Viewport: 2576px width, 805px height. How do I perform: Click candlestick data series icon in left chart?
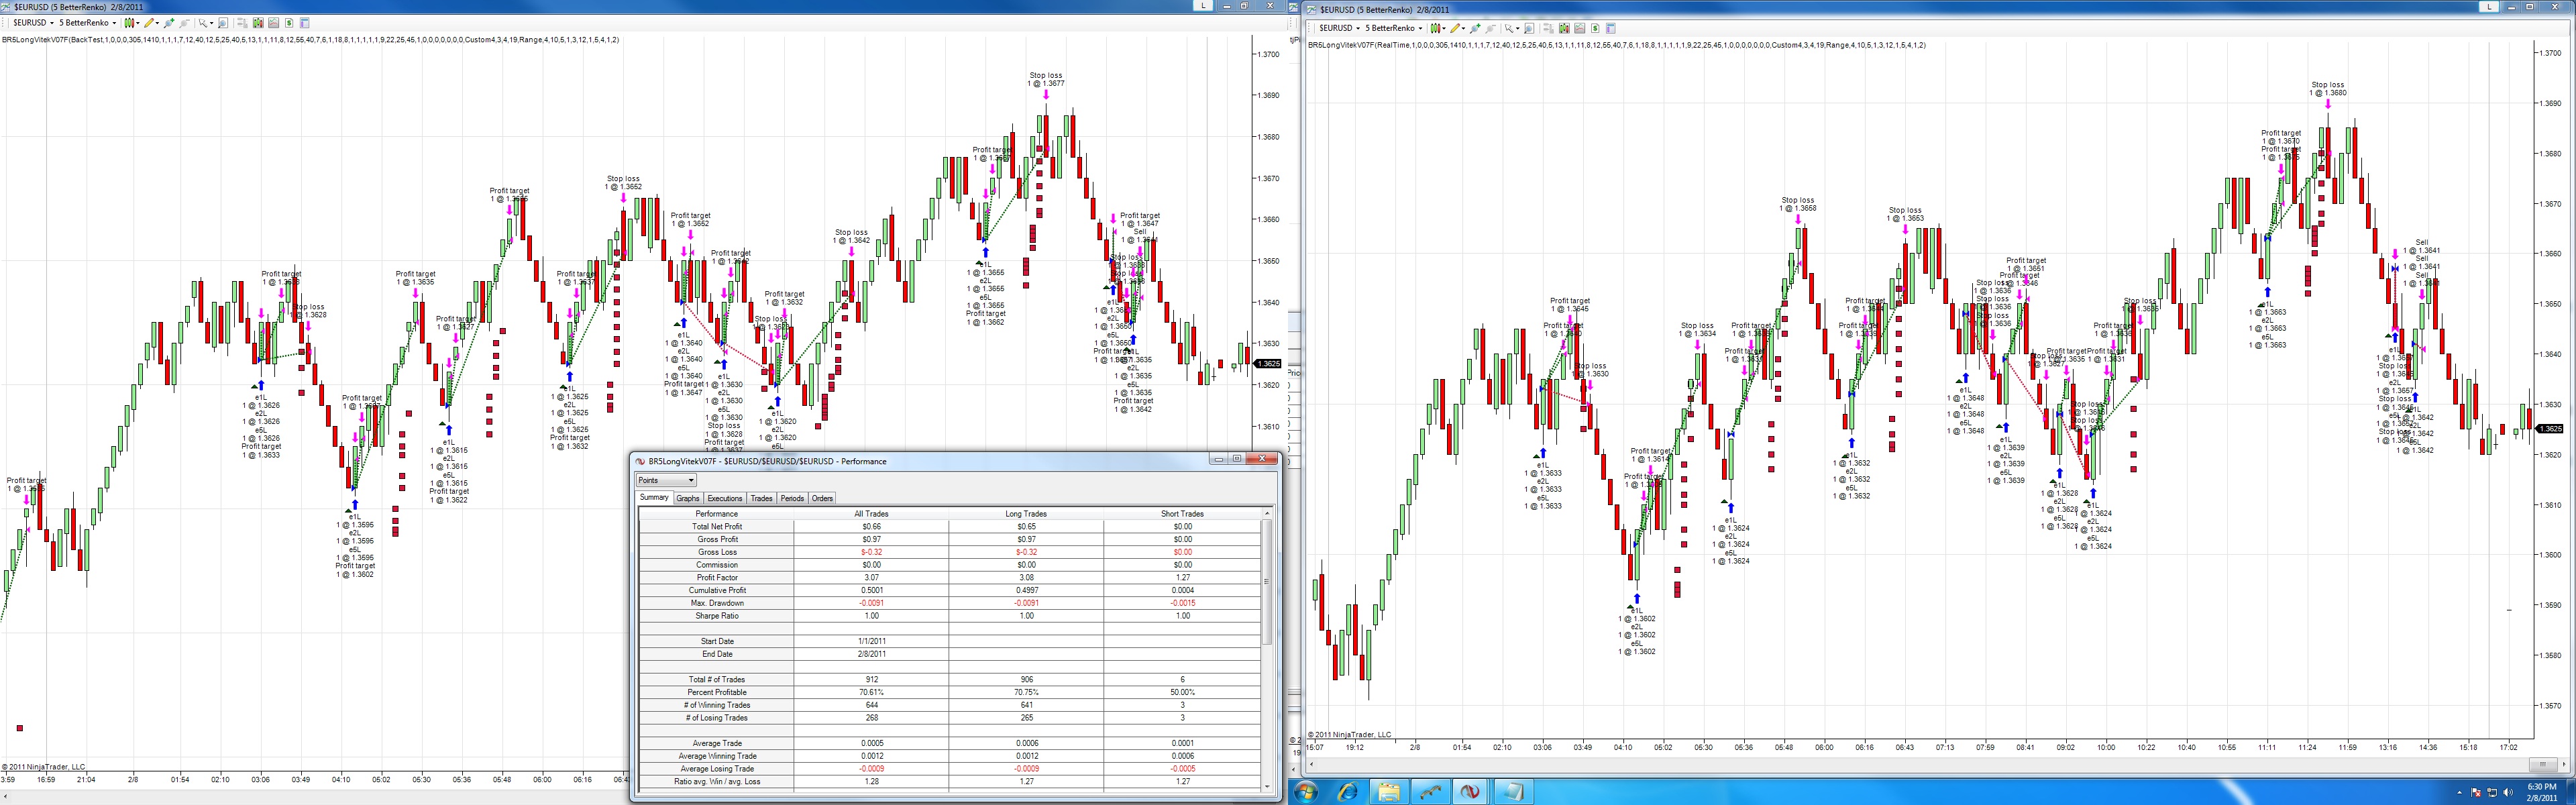point(258,23)
